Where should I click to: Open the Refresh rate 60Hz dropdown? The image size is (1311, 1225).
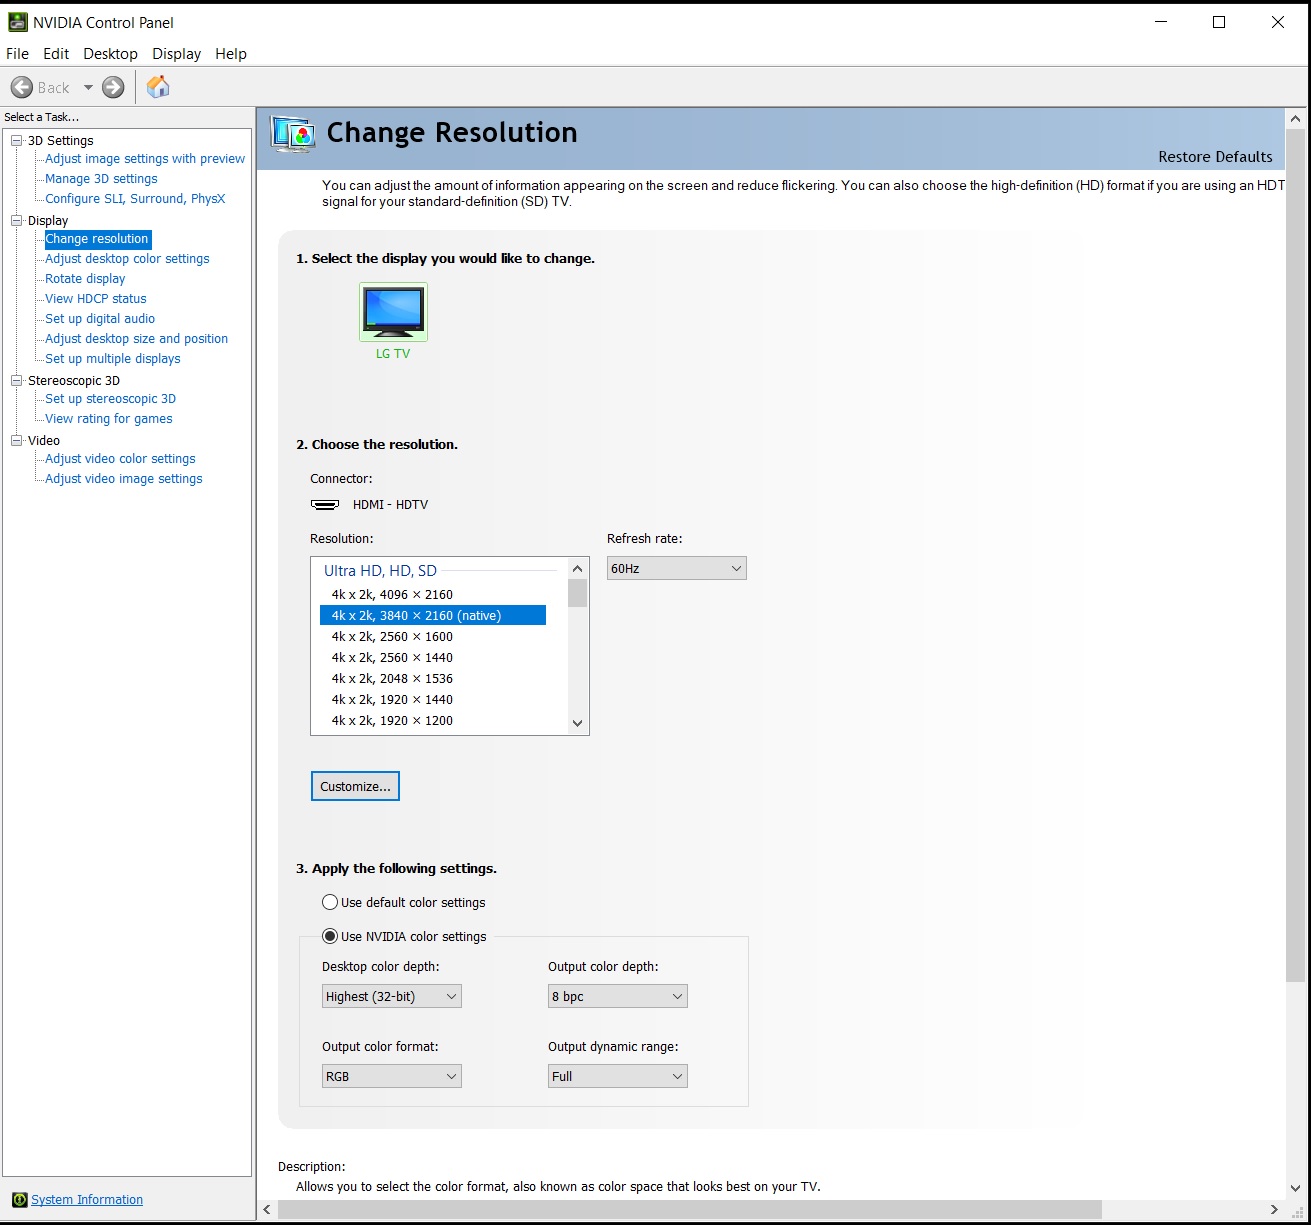pos(676,569)
